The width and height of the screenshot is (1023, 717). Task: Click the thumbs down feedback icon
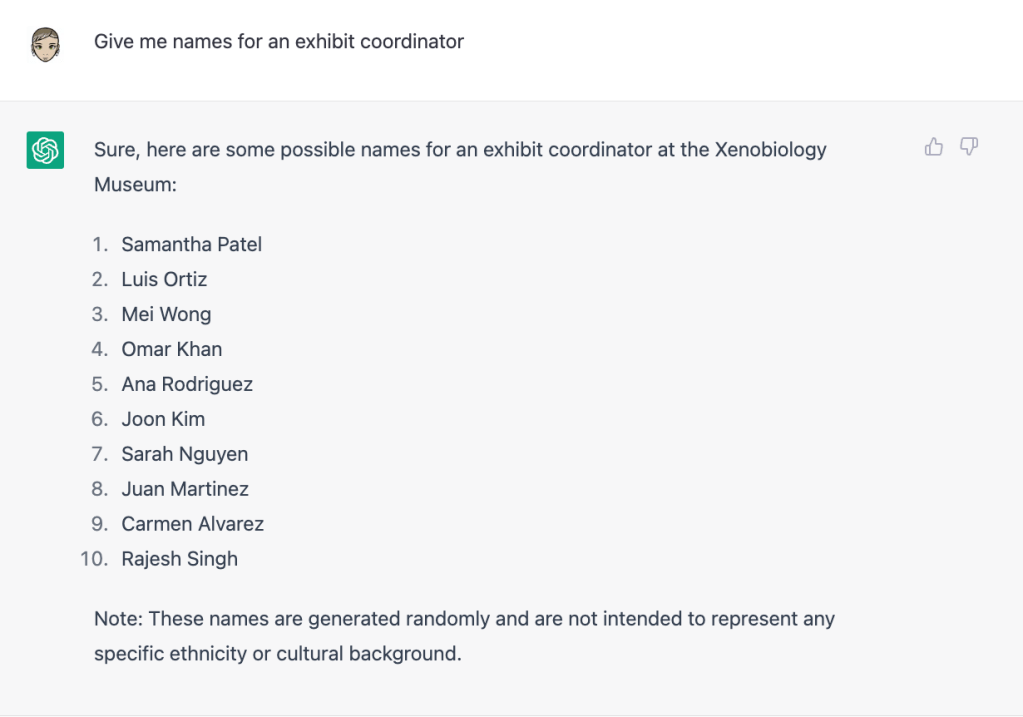pos(968,148)
